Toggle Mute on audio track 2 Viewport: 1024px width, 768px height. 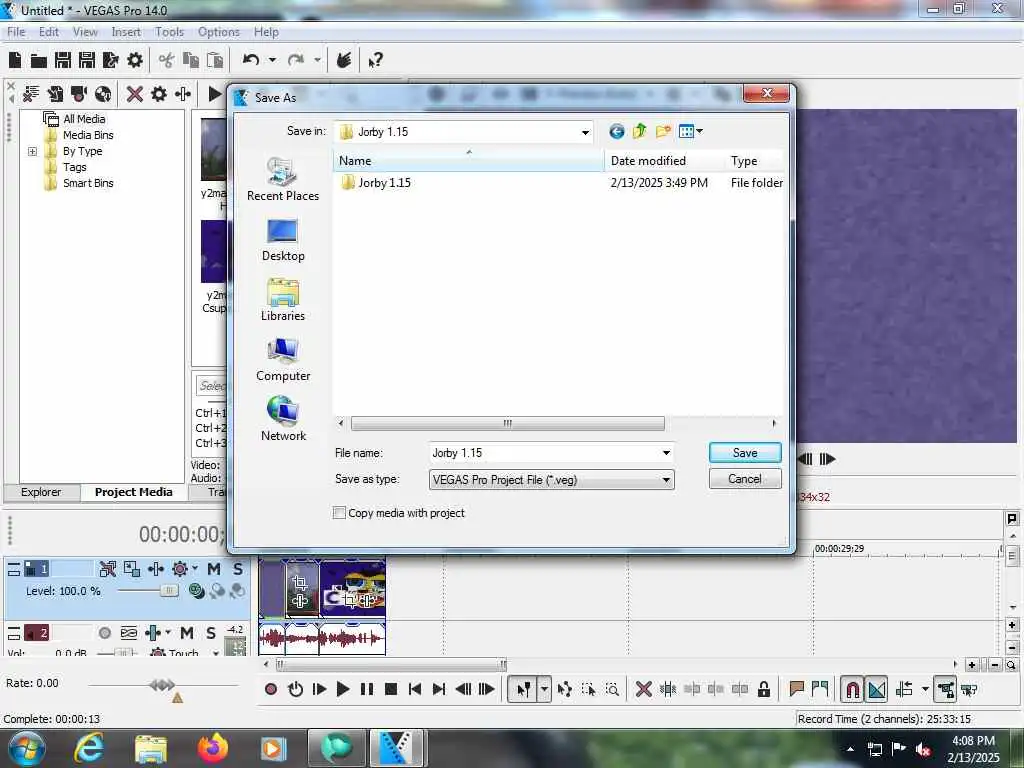tap(187, 632)
